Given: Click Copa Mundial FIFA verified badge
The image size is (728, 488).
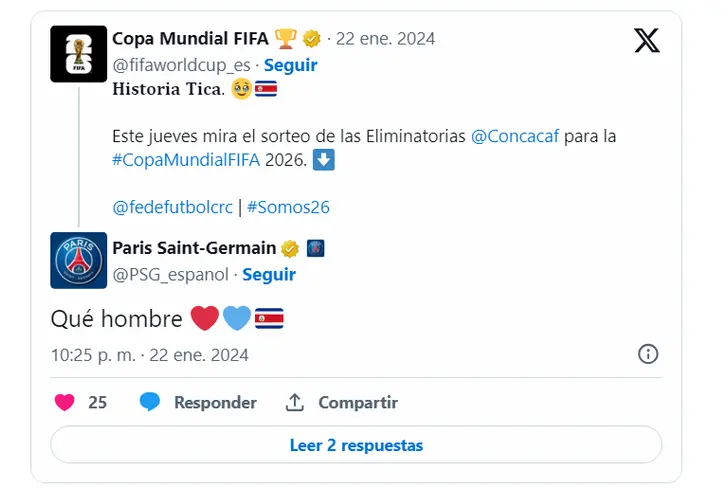Looking at the screenshot, I should [312, 39].
